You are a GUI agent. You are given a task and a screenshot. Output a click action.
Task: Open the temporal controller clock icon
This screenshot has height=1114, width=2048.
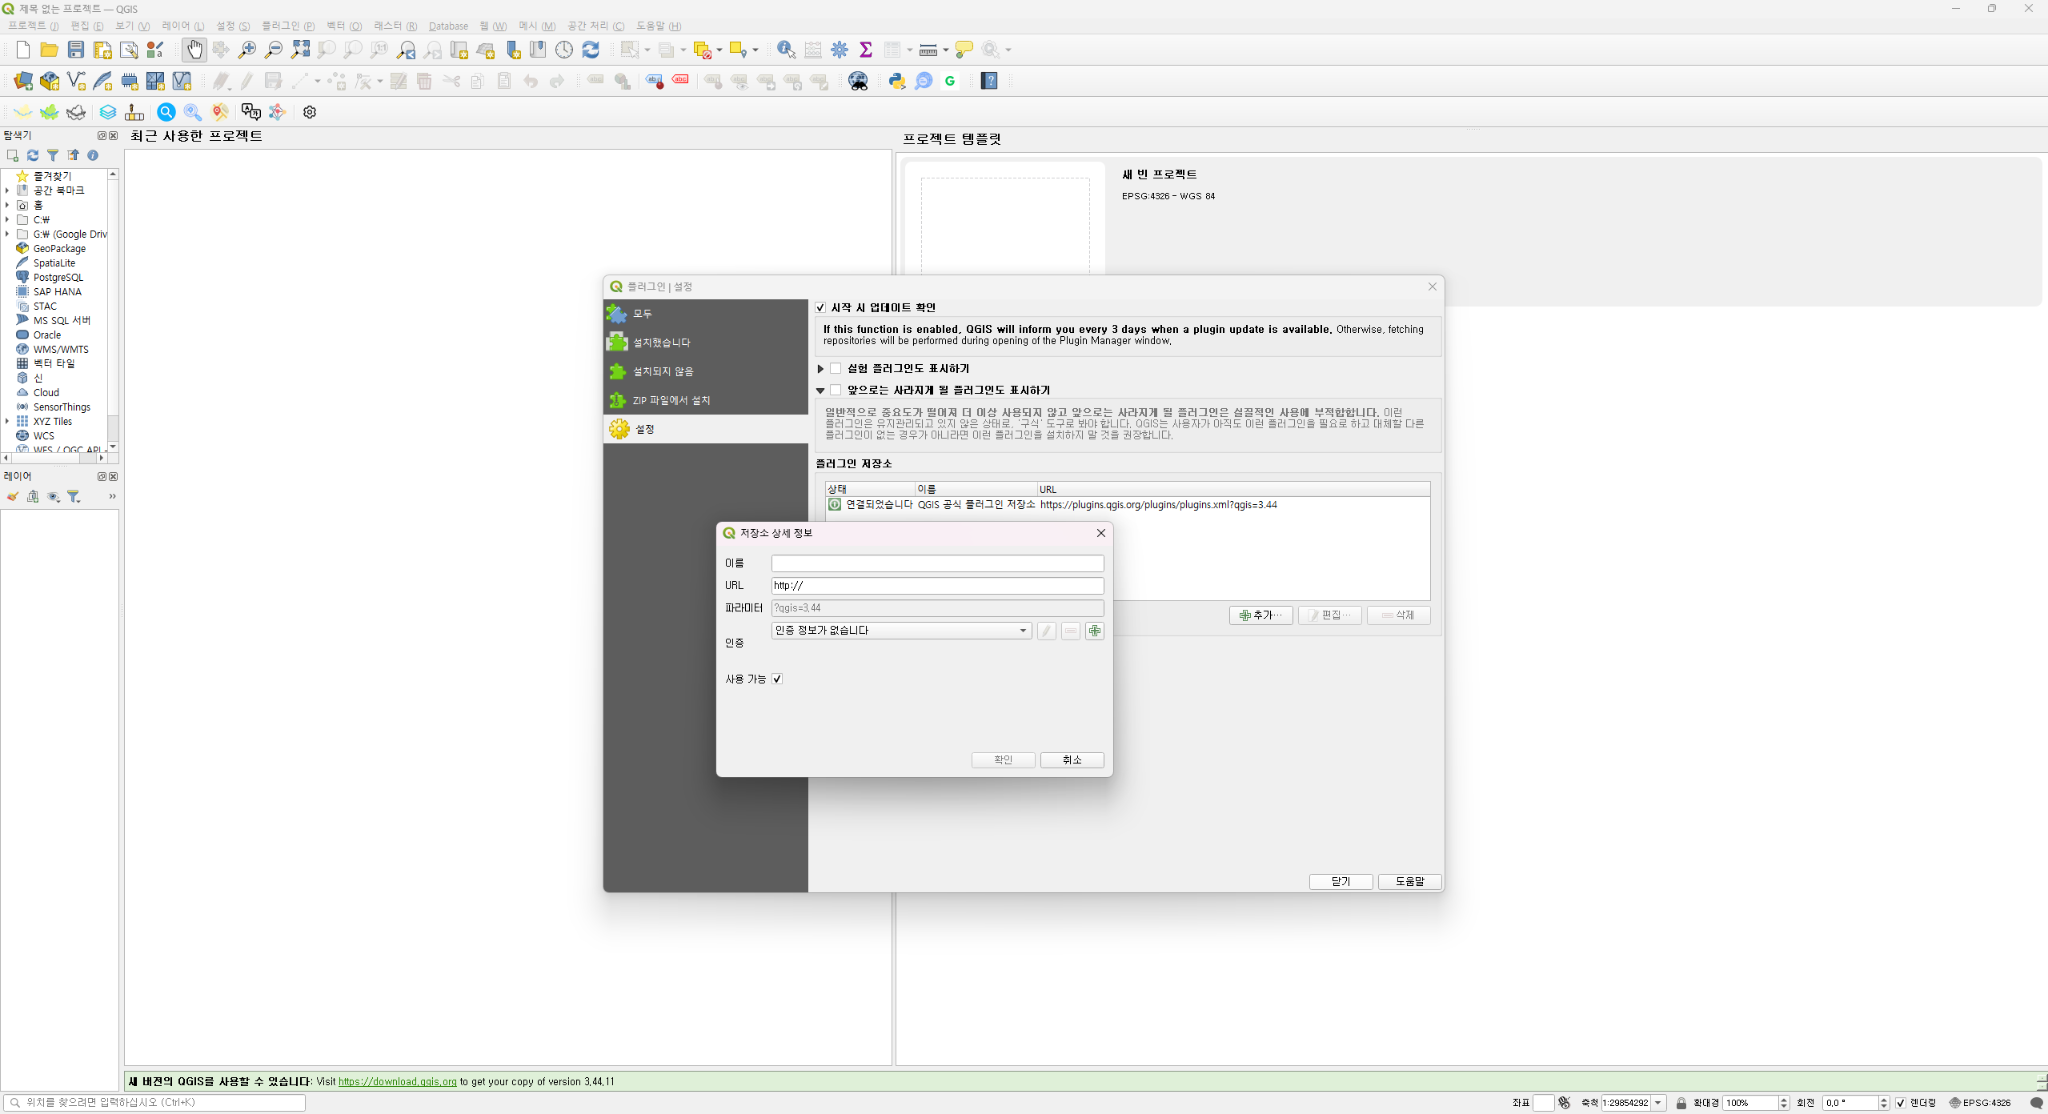(564, 50)
